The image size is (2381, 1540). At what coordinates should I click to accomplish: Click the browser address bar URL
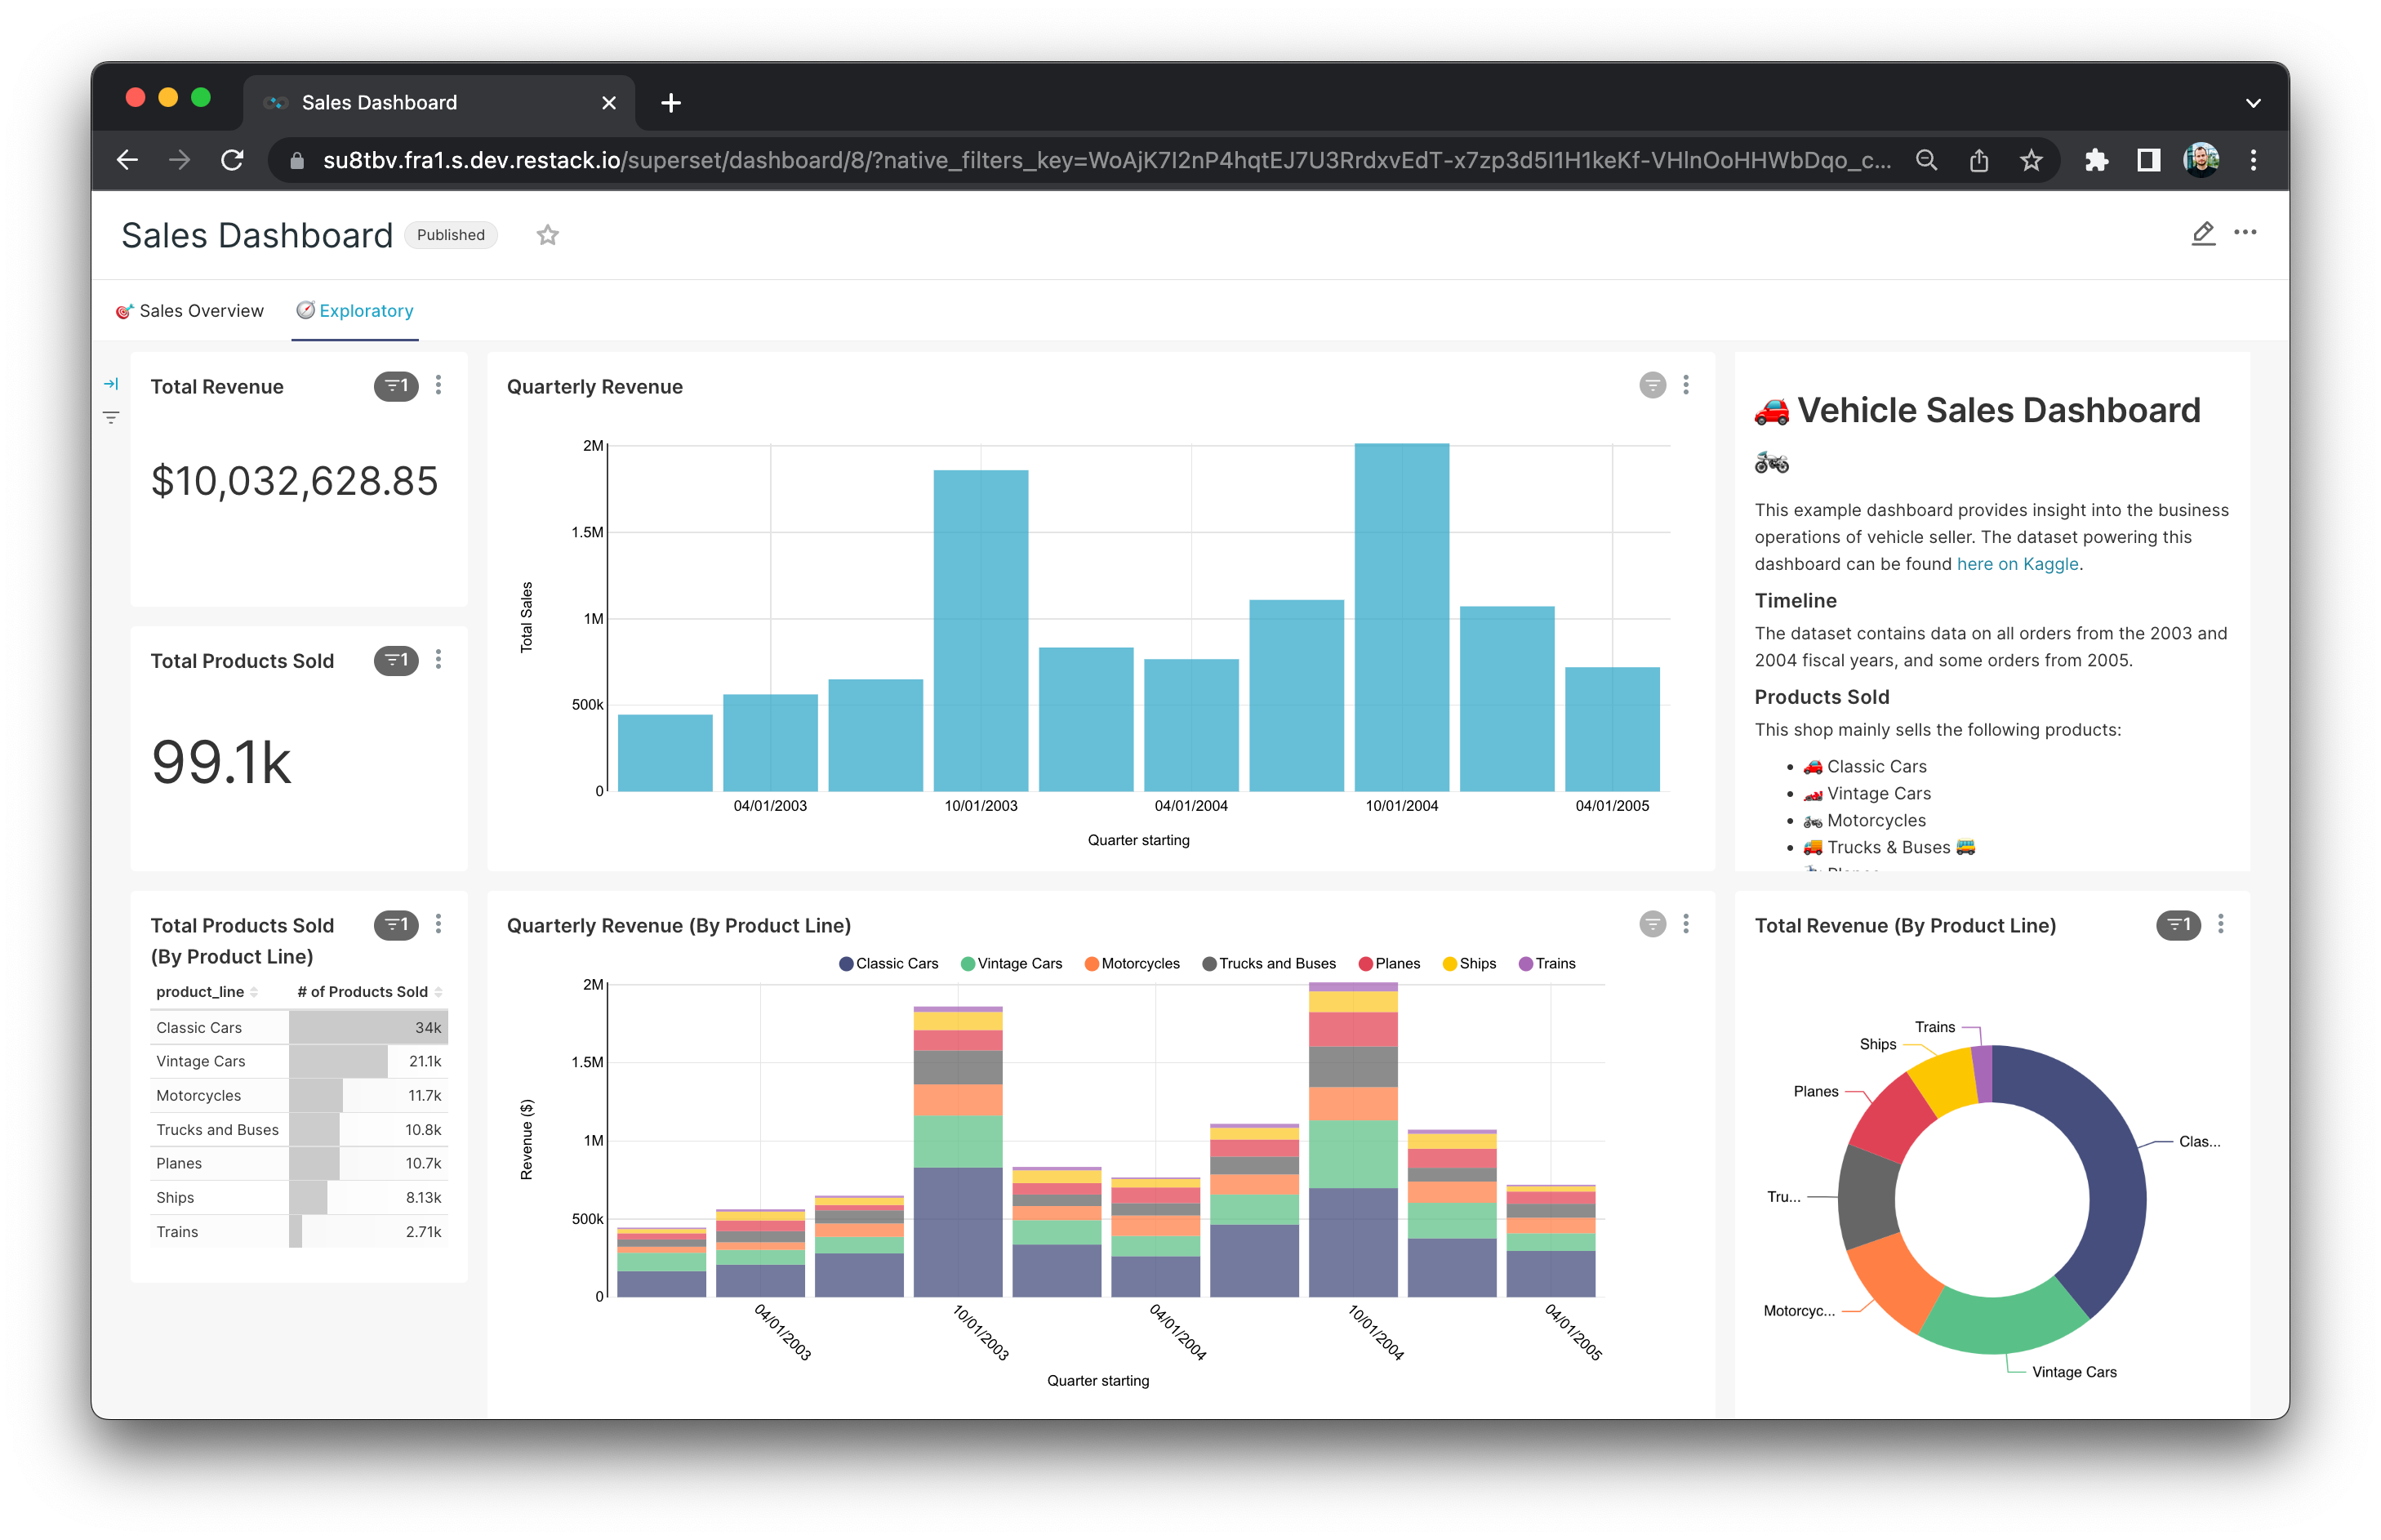point(1100,160)
